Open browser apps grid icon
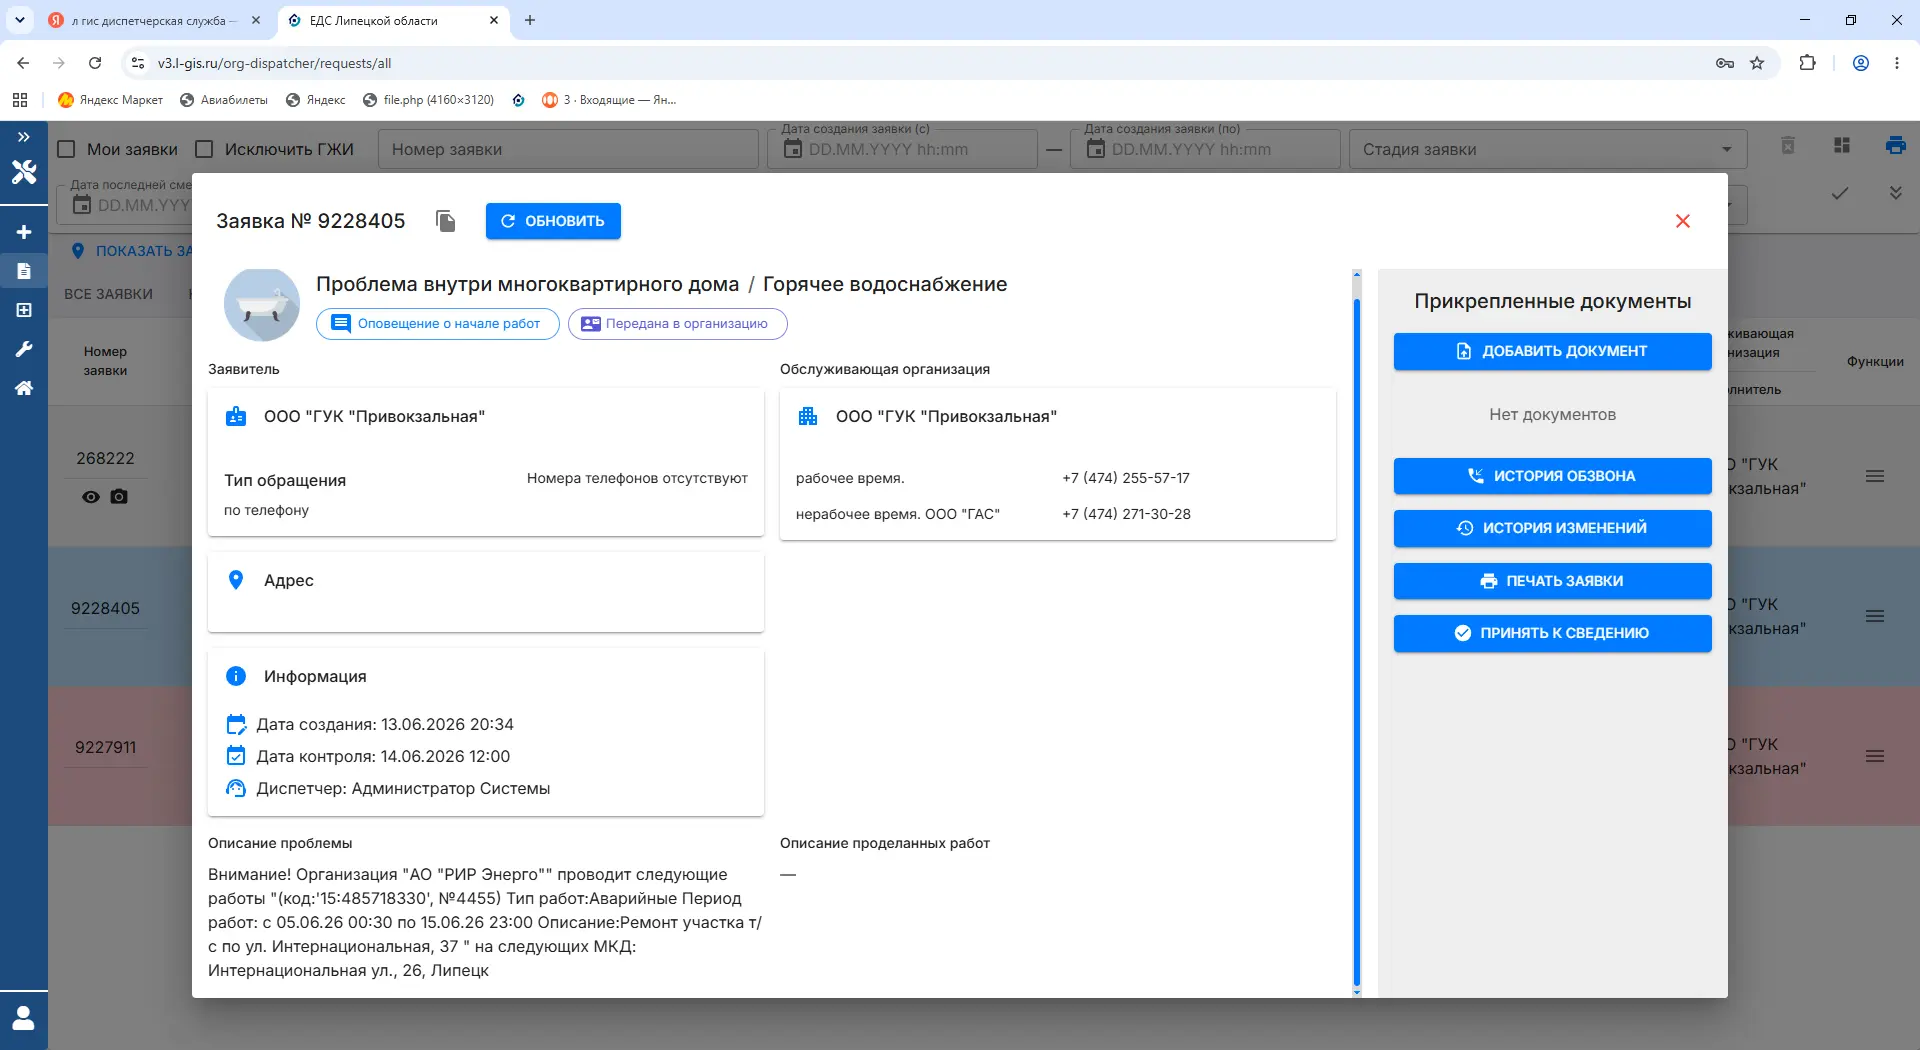Viewport: 1920px width, 1050px height. tap(20, 100)
